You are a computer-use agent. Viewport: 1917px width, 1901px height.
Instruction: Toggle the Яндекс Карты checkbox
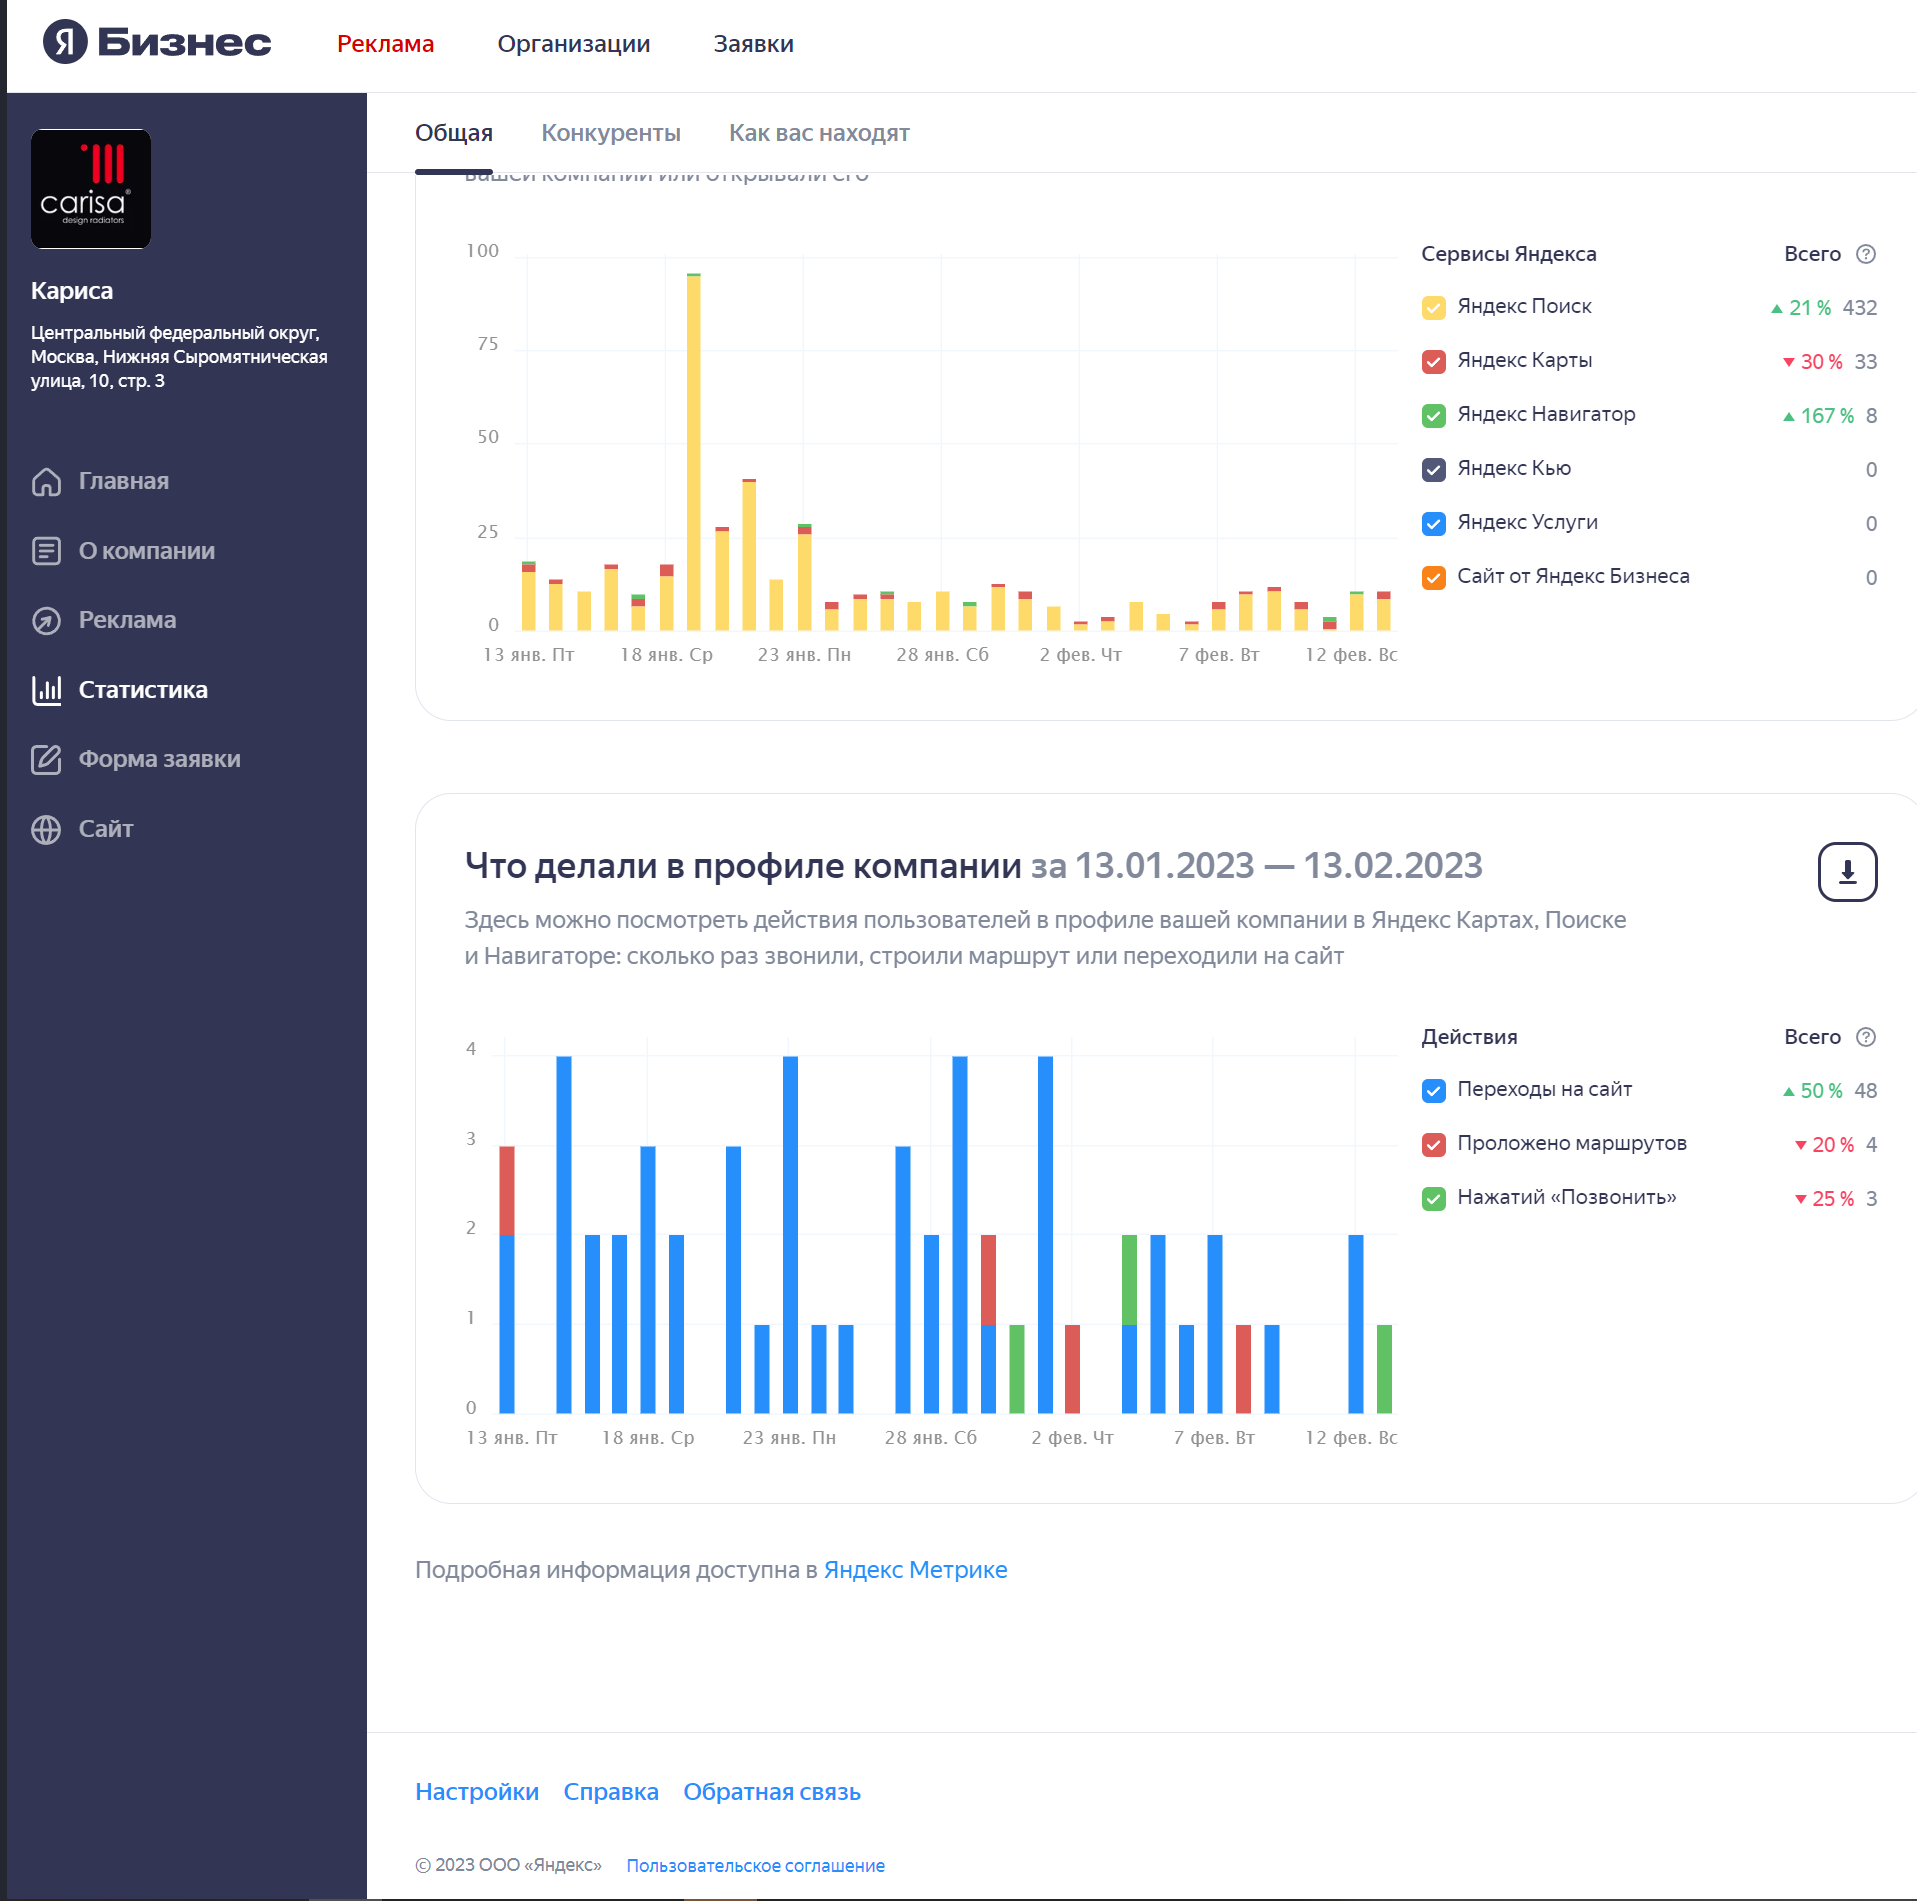pos(1433,362)
